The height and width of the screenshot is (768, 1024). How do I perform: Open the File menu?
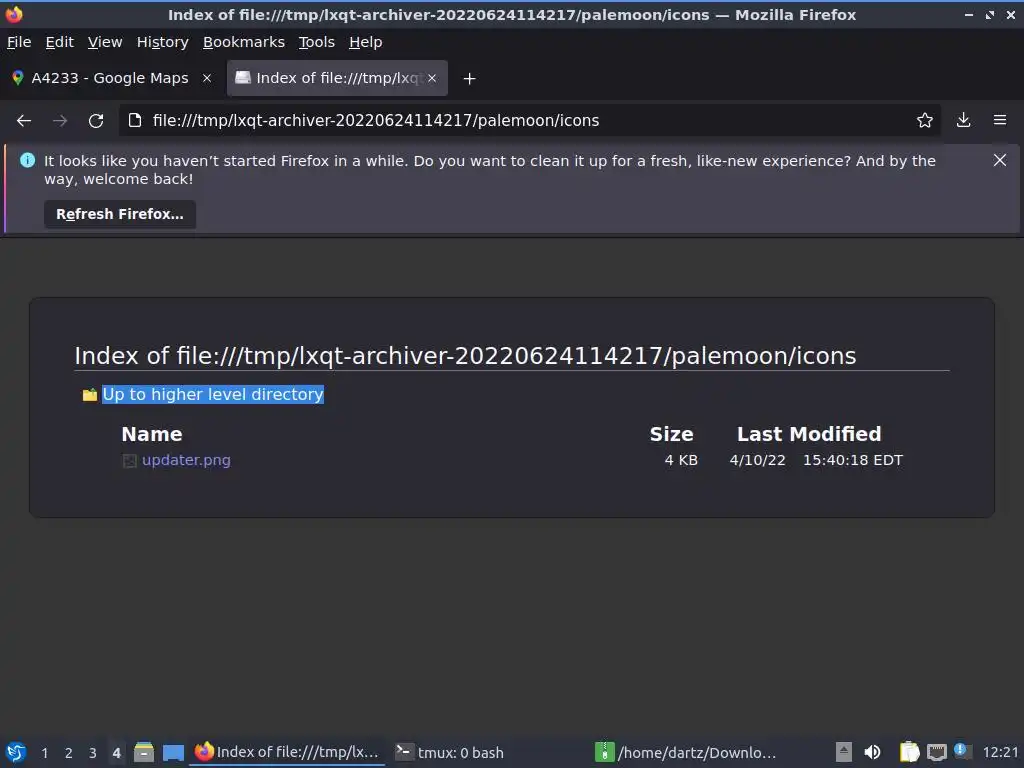(19, 42)
